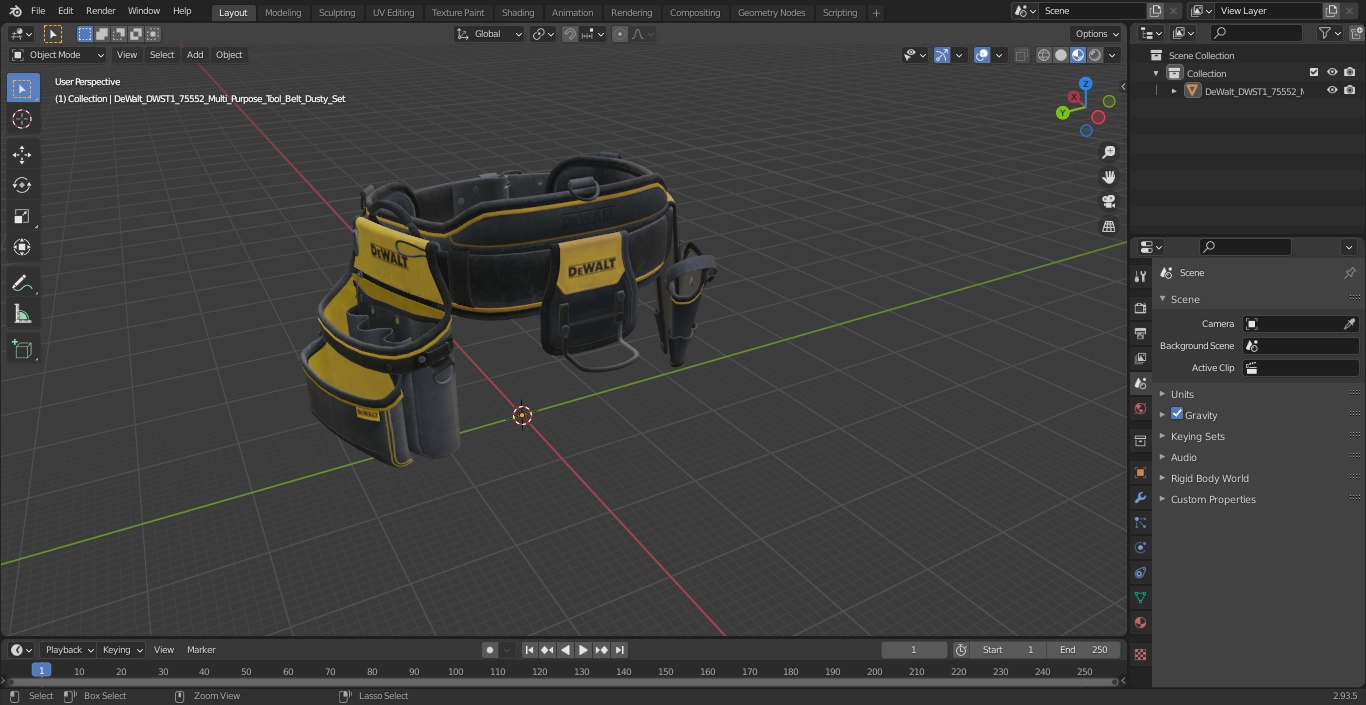The height and width of the screenshot is (705, 1366).
Task: Open the Tool properties tab
Action: (x=1140, y=277)
